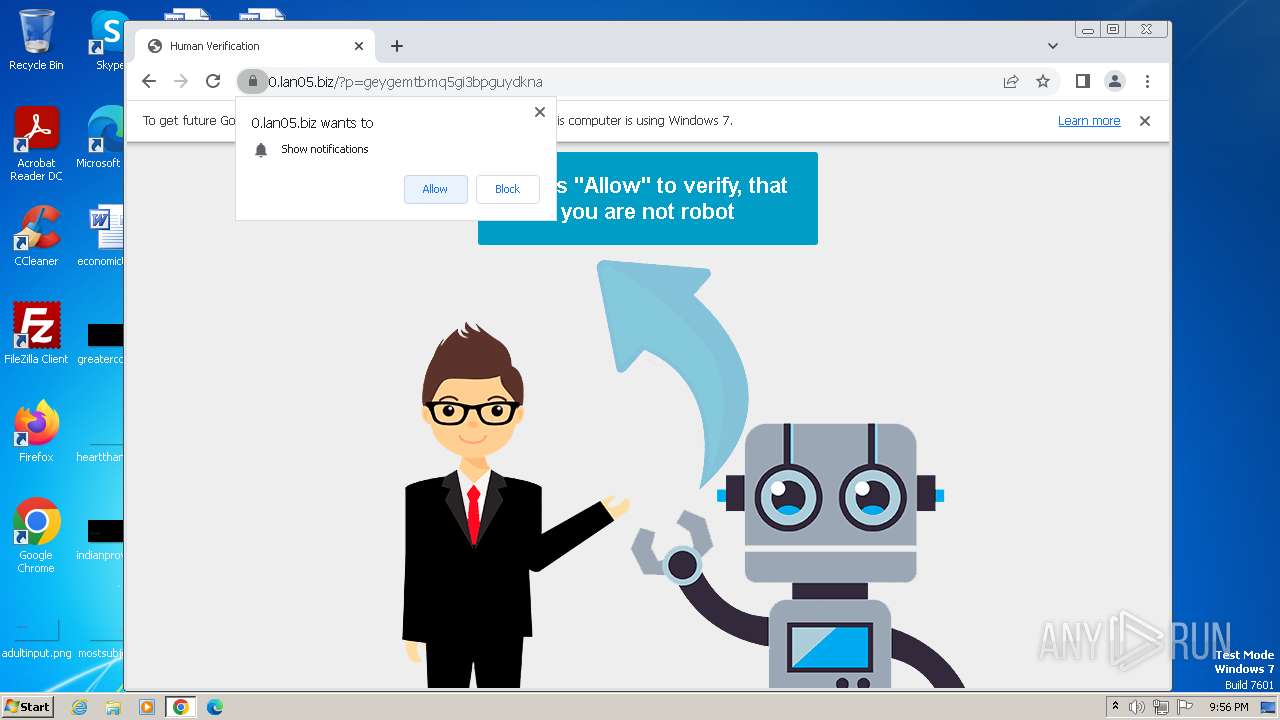1280x720 pixels.
Task: Open Chrome's three-dot menu
Action: point(1147,81)
